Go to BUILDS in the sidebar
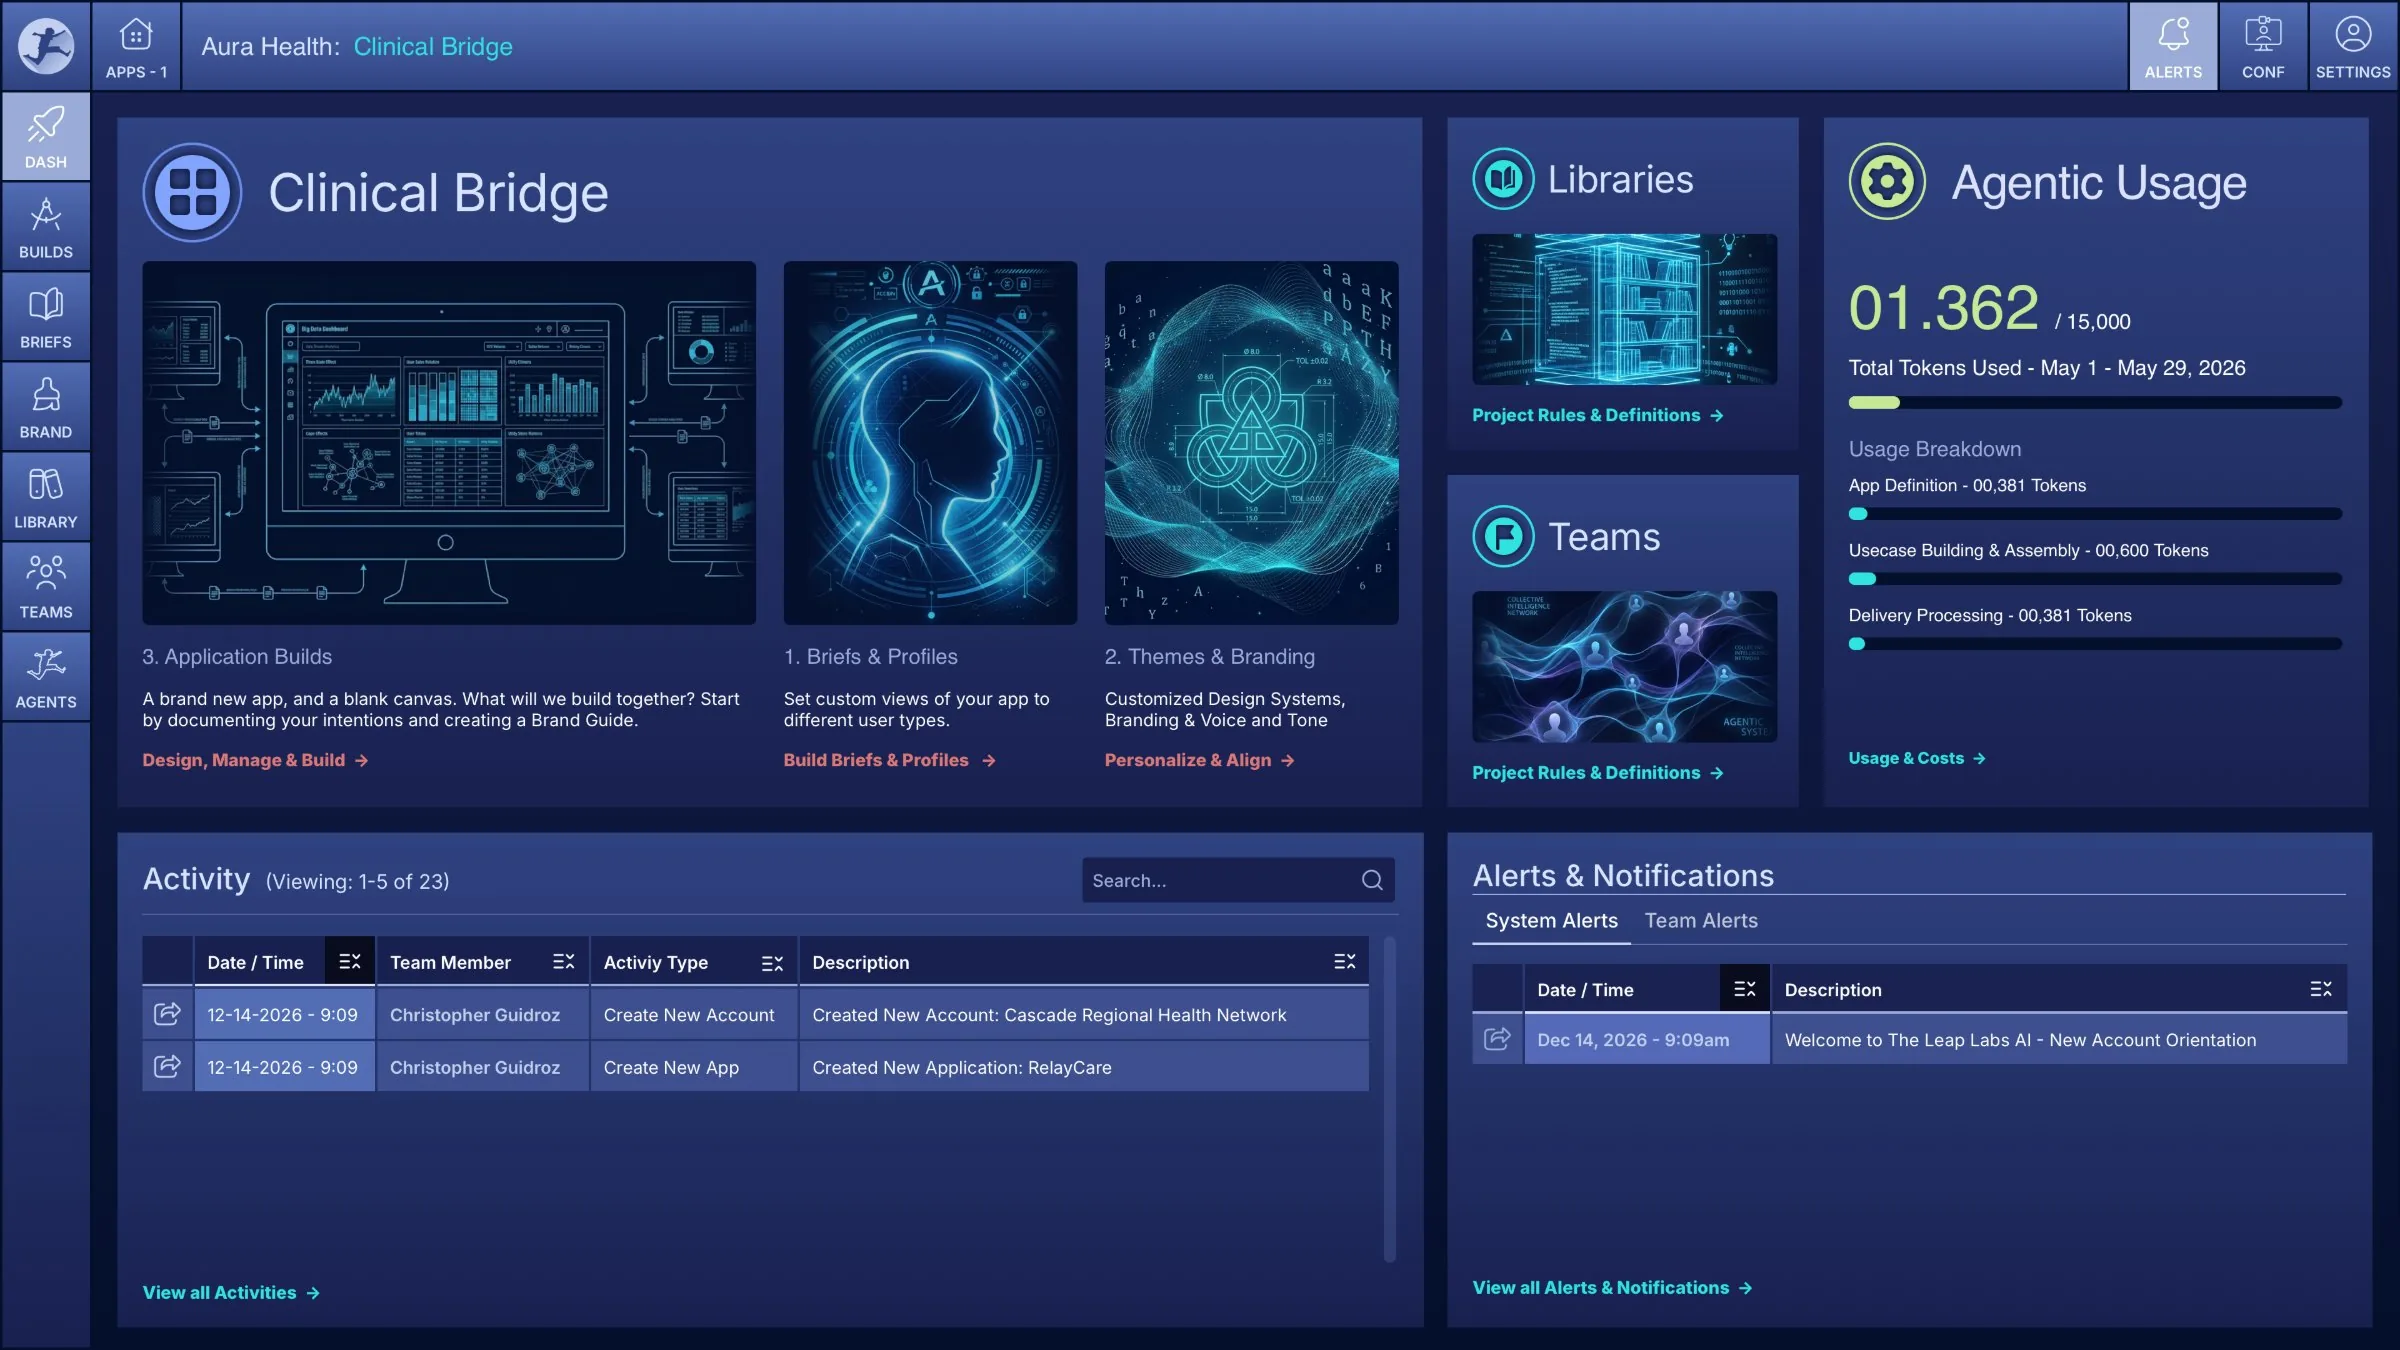 46,226
